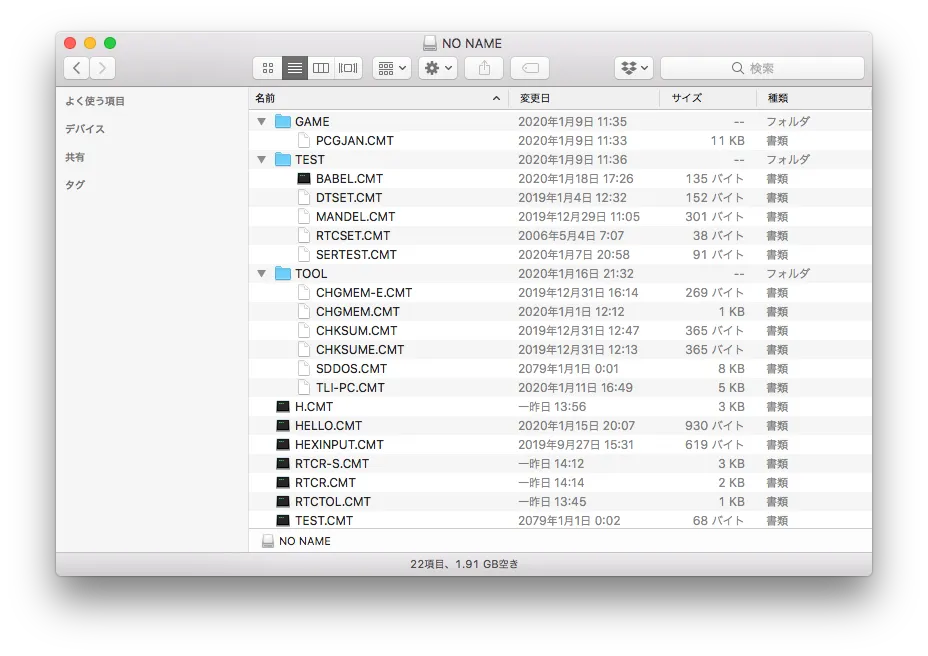Click the share button
This screenshot has width=928, height=656.
tap(484, 68)
